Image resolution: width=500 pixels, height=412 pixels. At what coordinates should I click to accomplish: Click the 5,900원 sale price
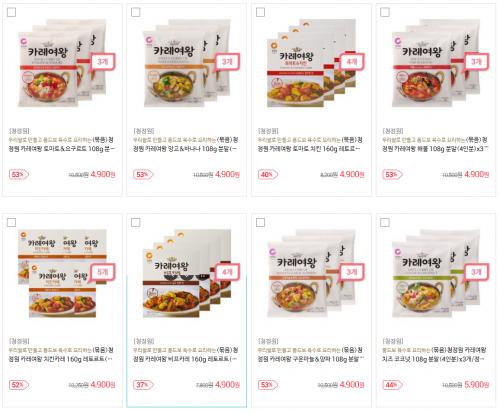[x=477, y=385]
